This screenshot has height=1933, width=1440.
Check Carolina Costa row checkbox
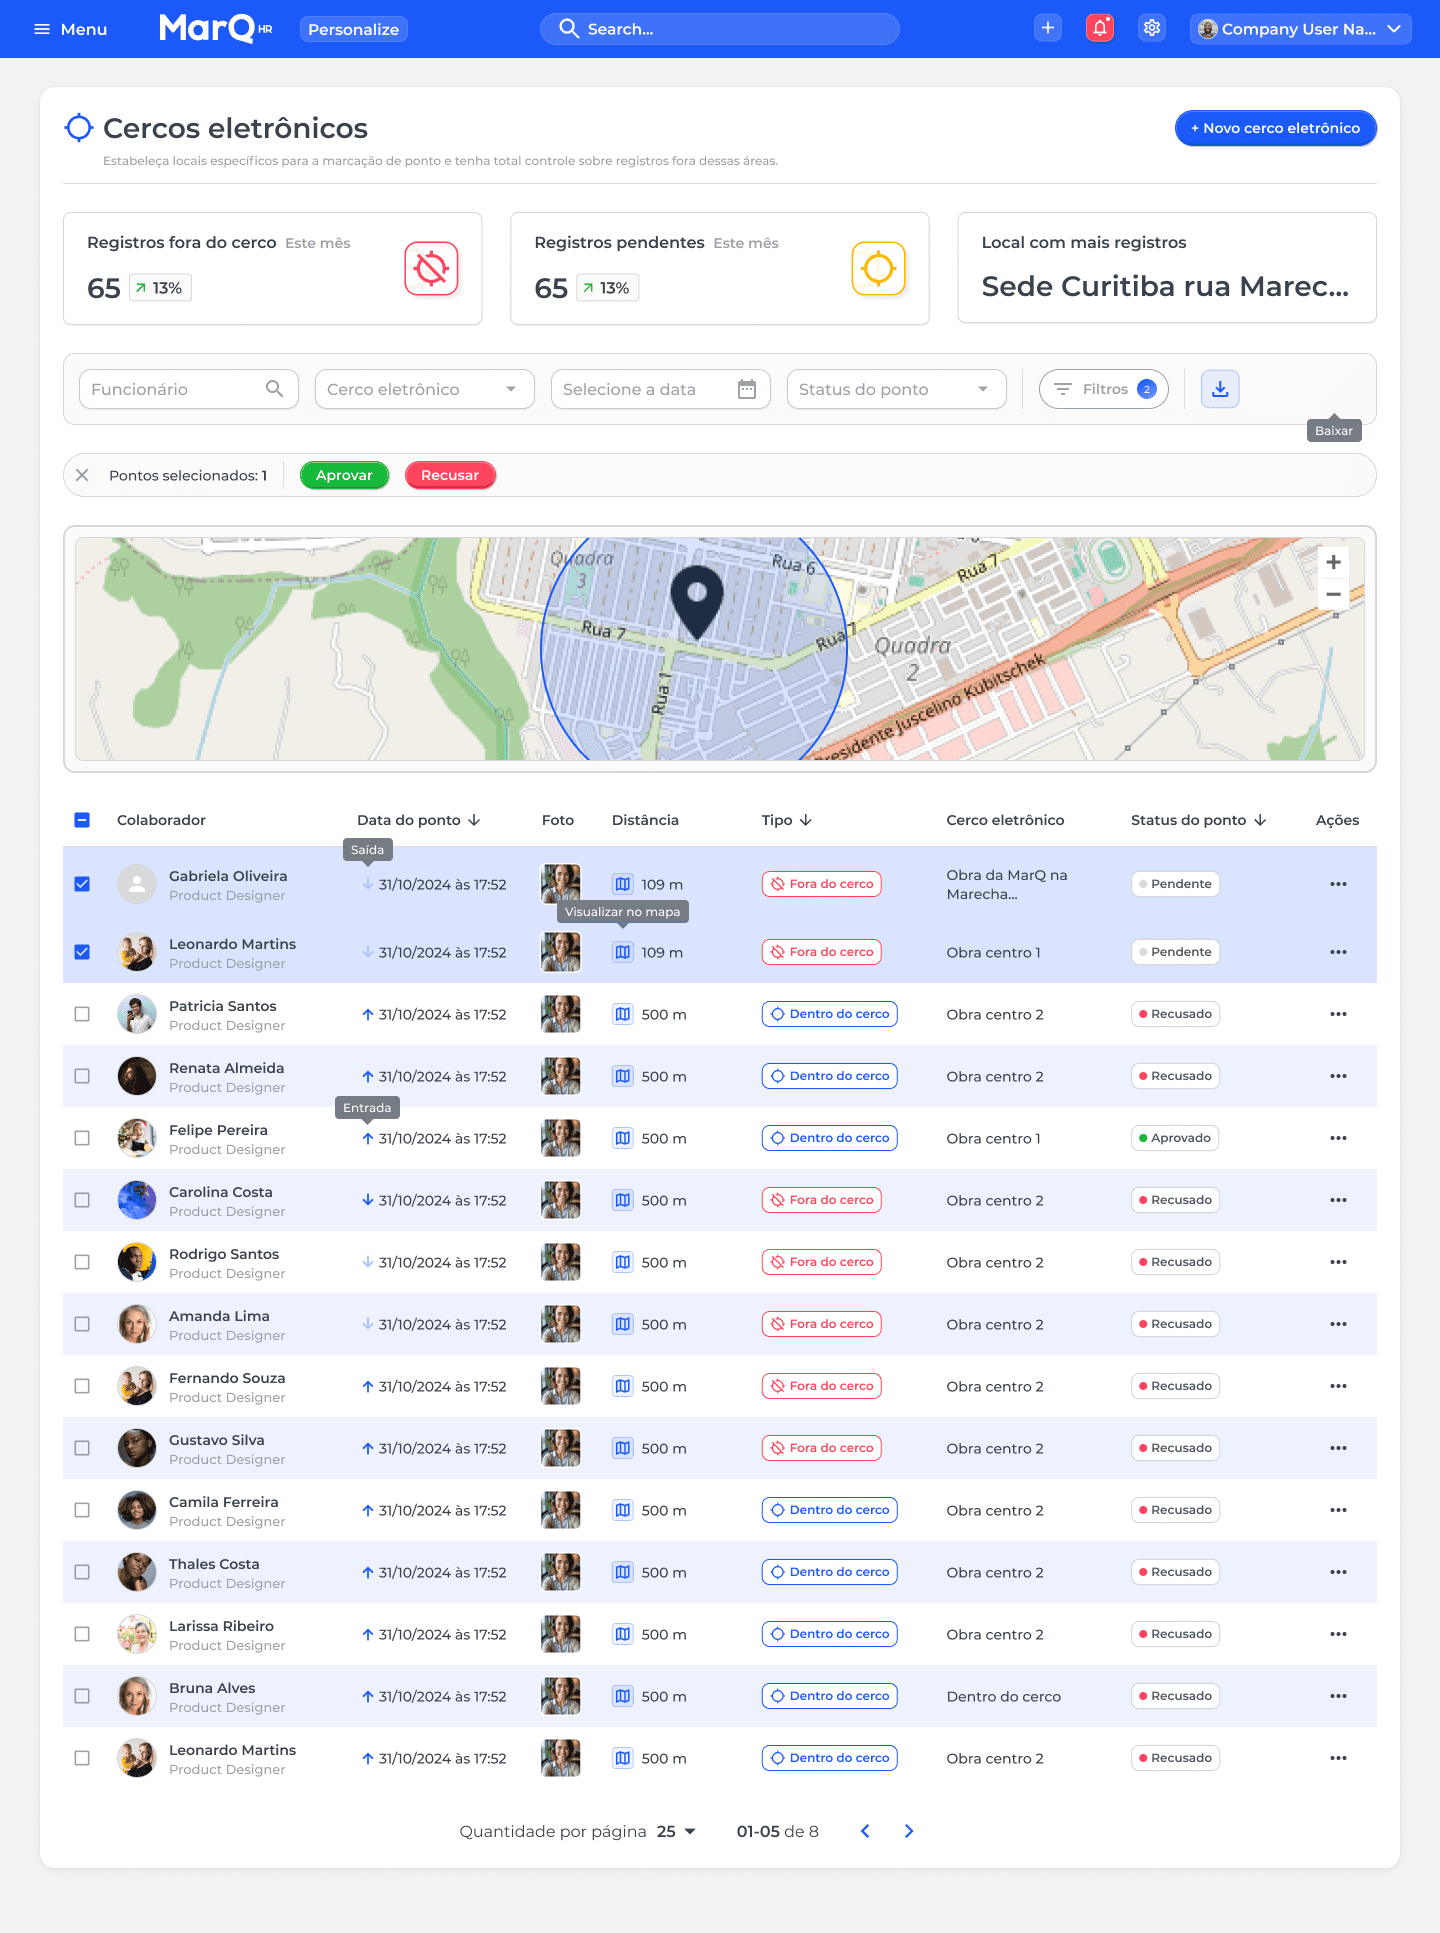click(82, 1200)
